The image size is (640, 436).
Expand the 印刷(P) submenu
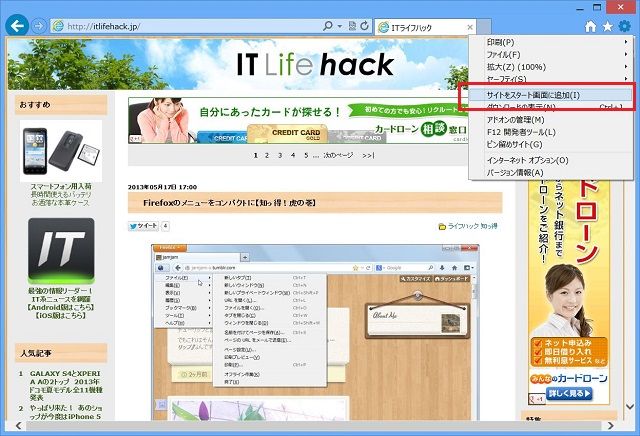click(x=551, y=42)
